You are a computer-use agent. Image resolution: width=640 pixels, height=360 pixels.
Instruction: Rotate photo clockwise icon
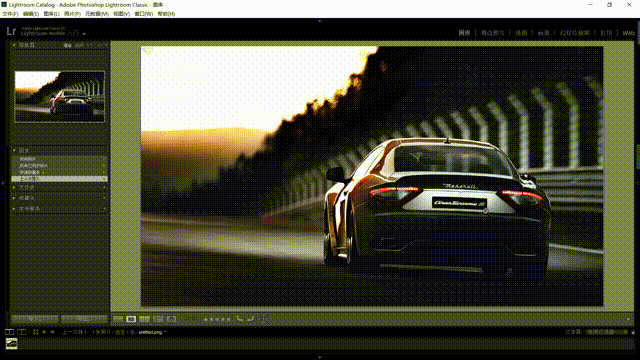(251, 319)
